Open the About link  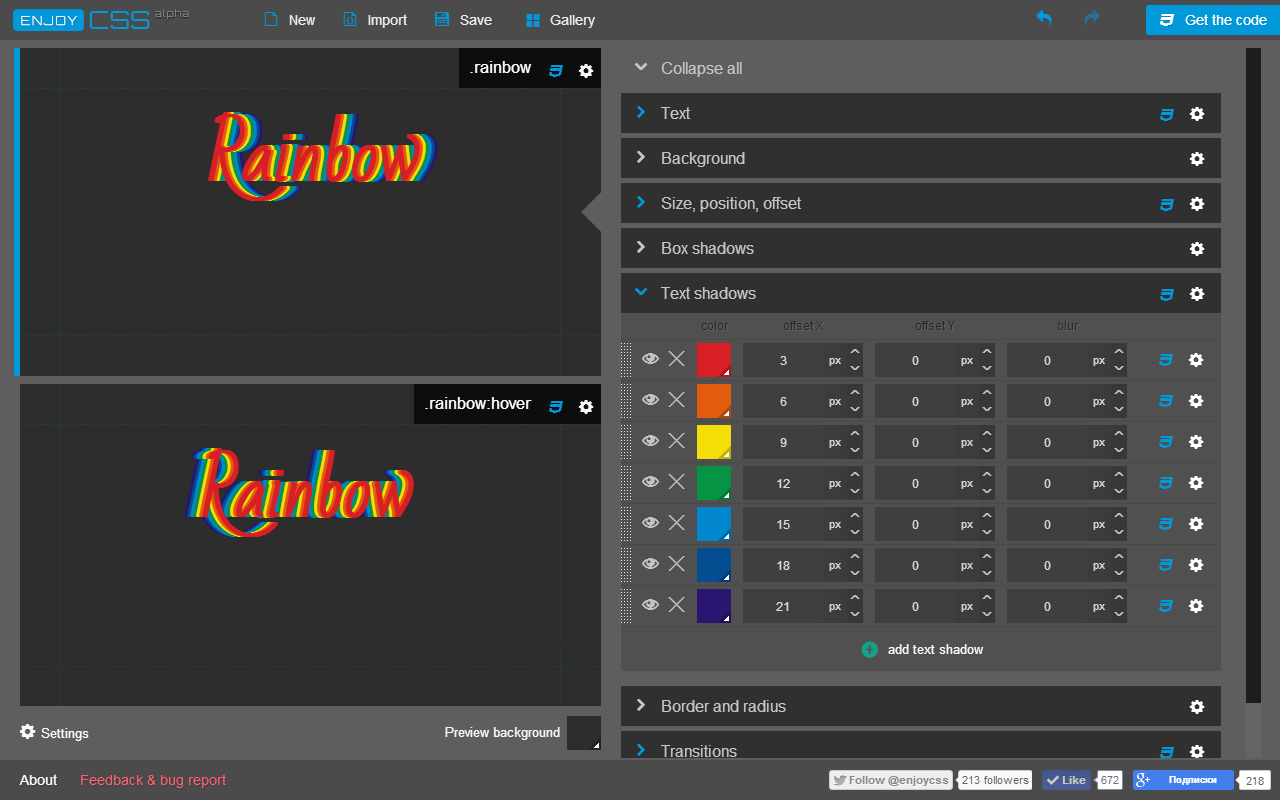click(39, 780)
